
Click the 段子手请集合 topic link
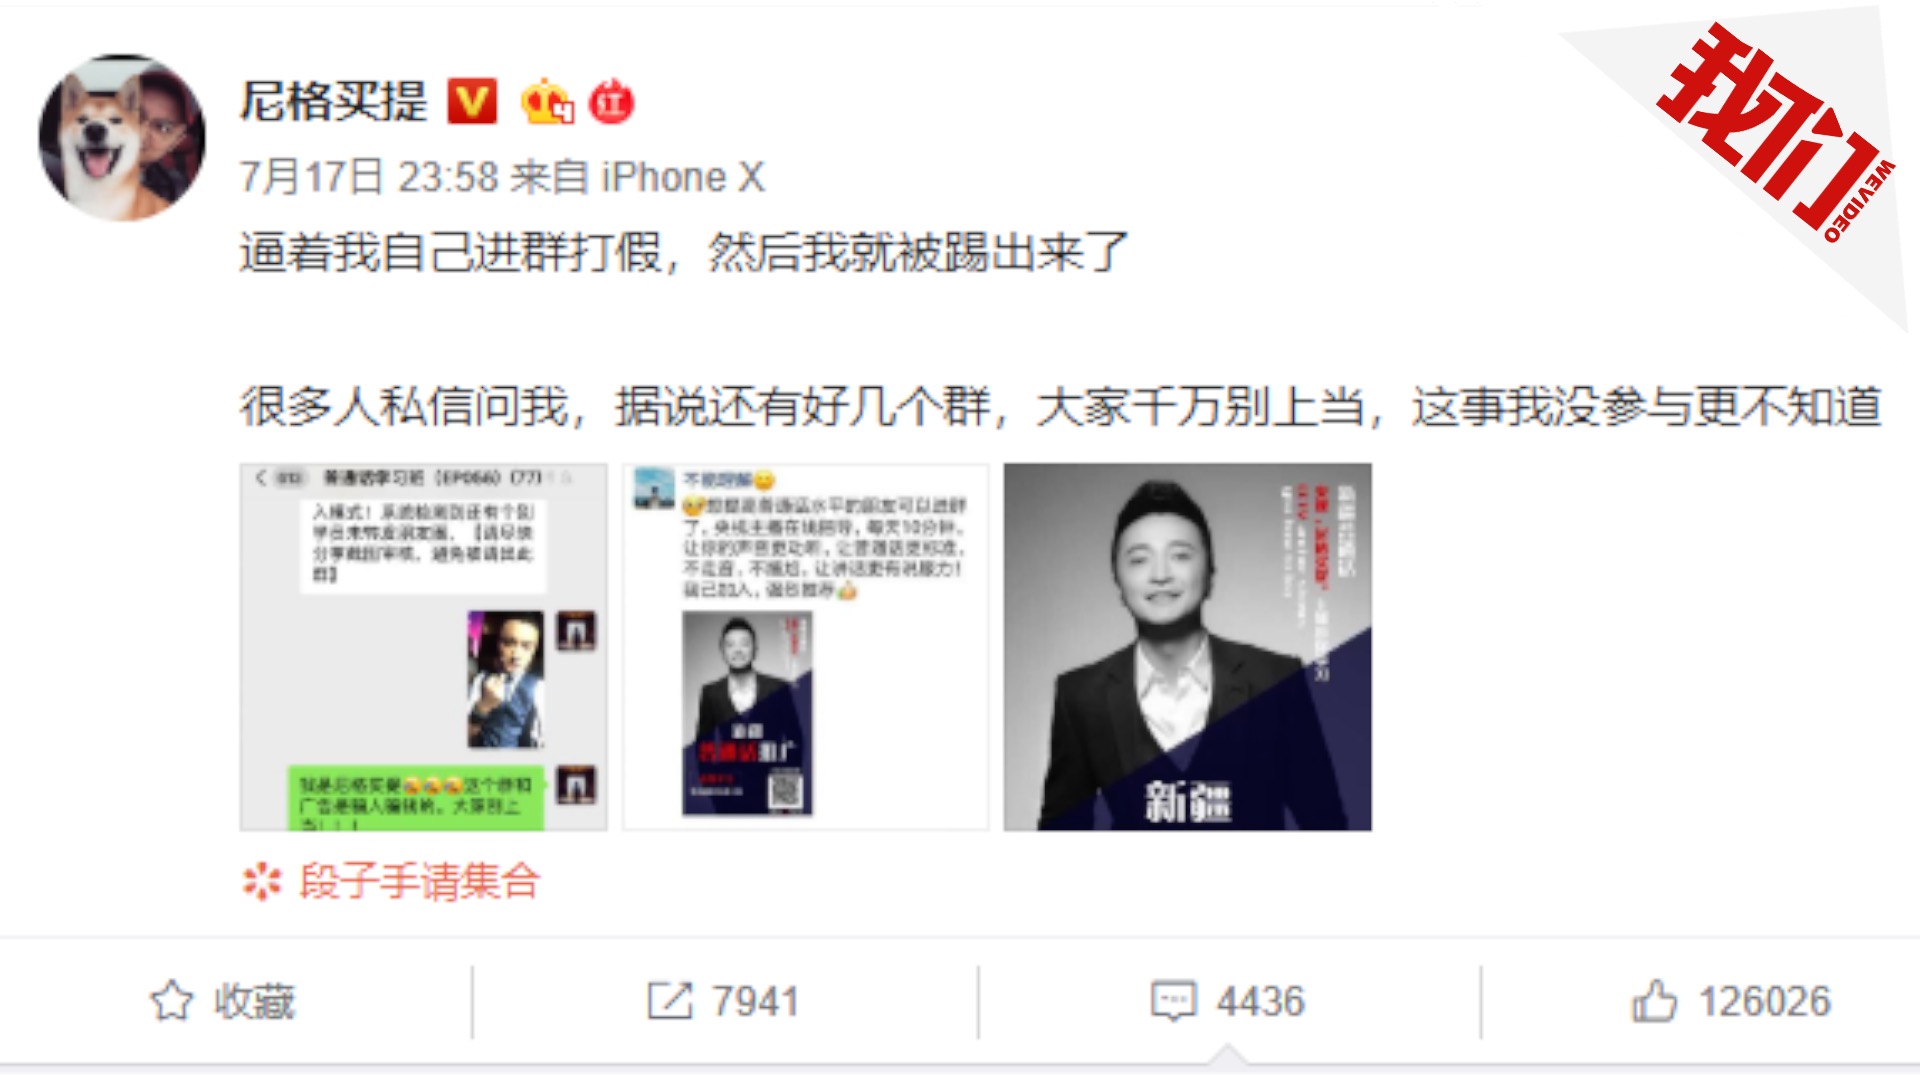420,882
